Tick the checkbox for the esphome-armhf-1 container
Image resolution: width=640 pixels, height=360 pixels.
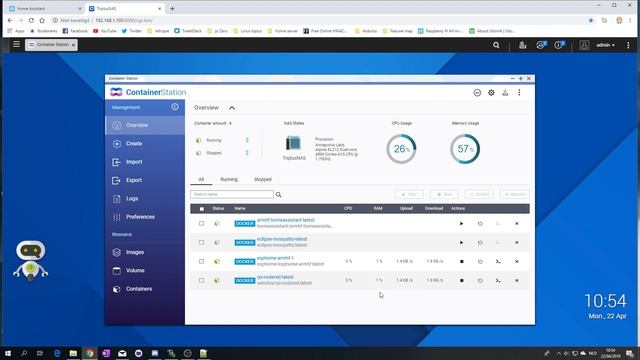pos(201,261)
